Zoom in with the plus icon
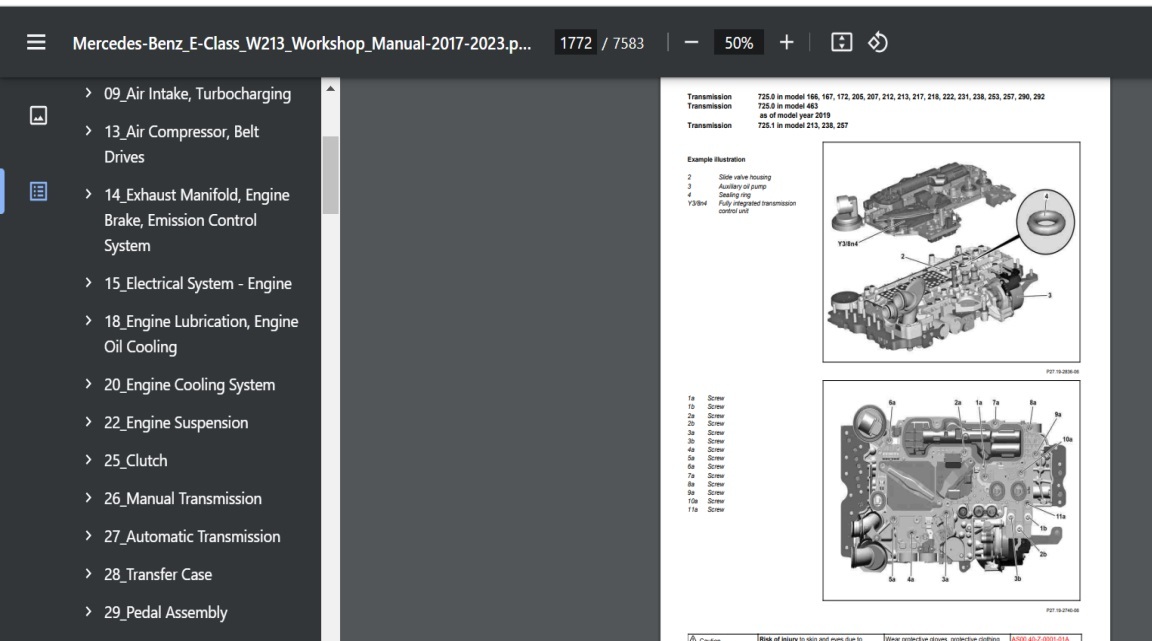This screenshot has width=1152, height=641. (786, 43)
